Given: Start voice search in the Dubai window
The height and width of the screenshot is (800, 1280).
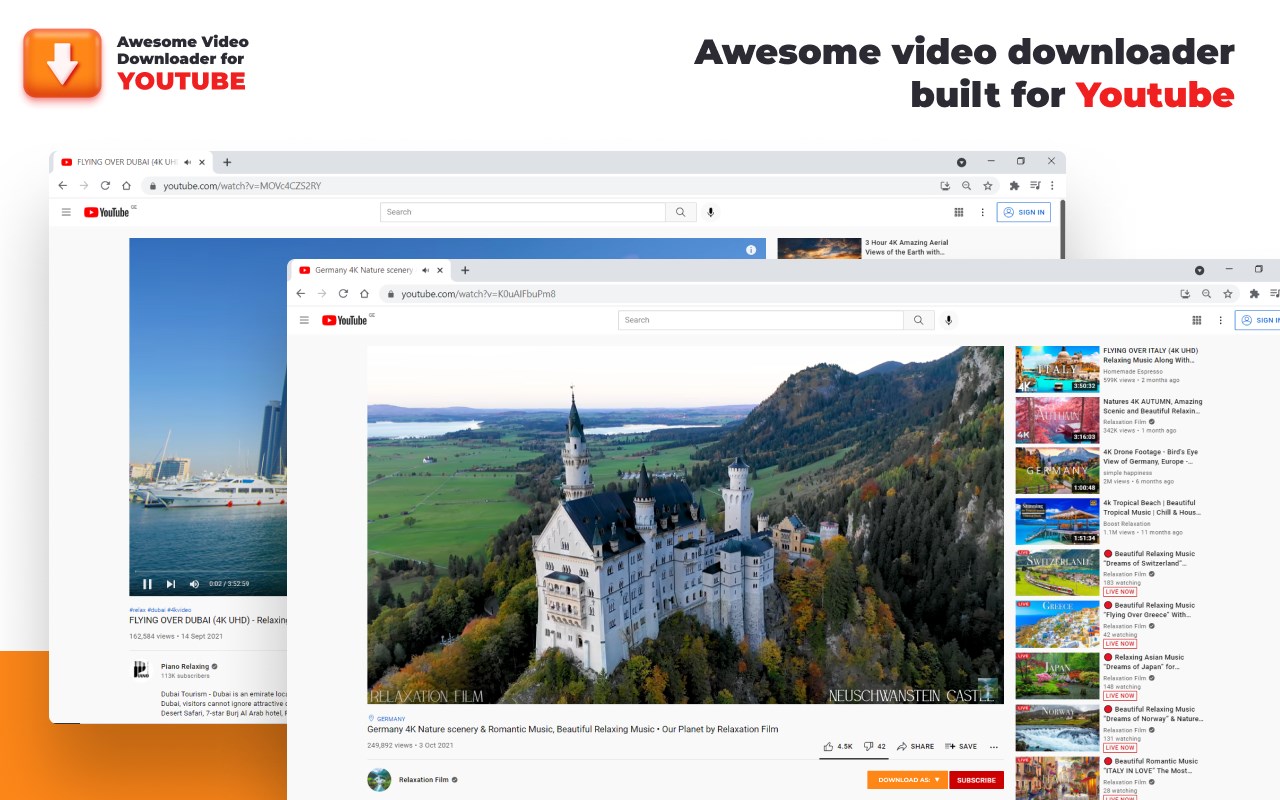Looking at the screenshot, I should [711, 212].
